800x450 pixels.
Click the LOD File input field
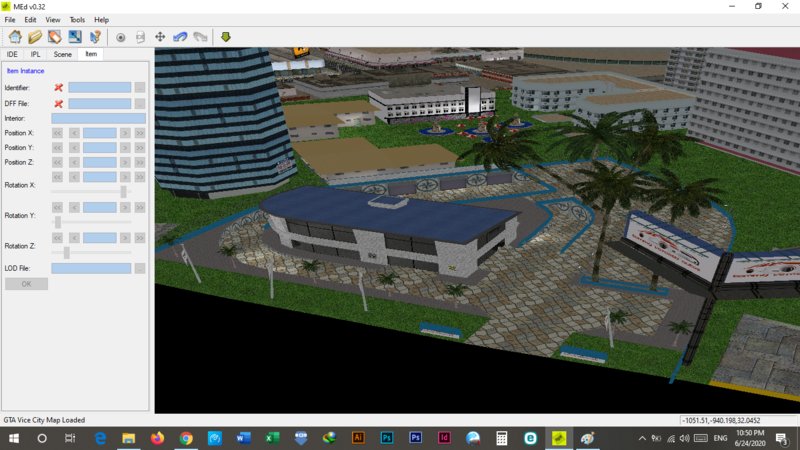pyautogui.click(x=91, y=268)
